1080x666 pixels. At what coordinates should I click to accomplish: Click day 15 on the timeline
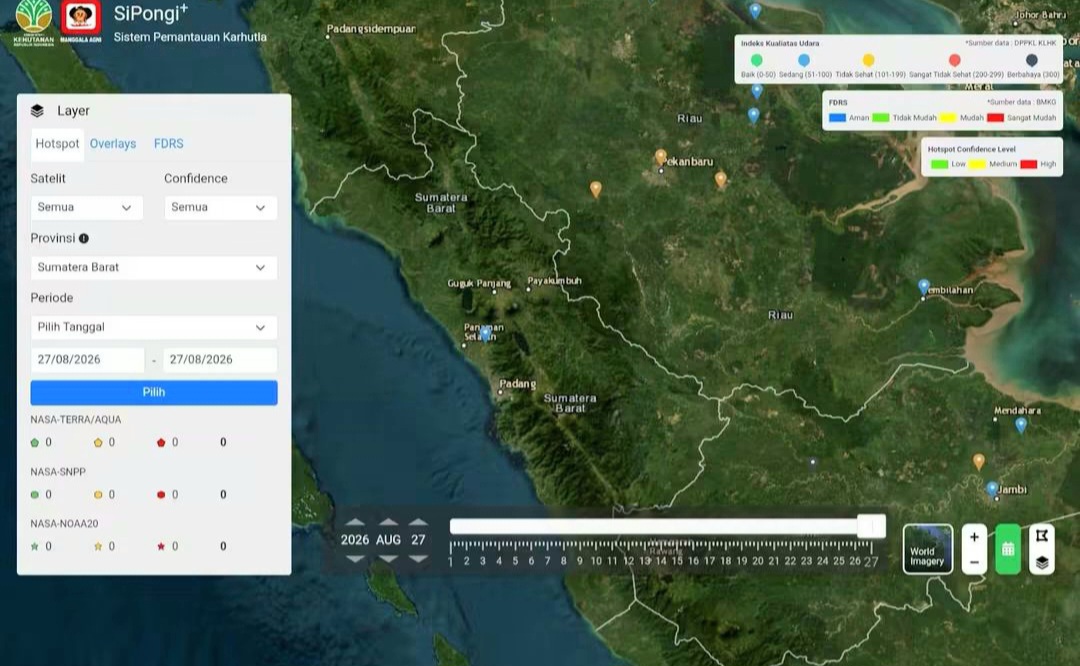[x=677, y=561]
